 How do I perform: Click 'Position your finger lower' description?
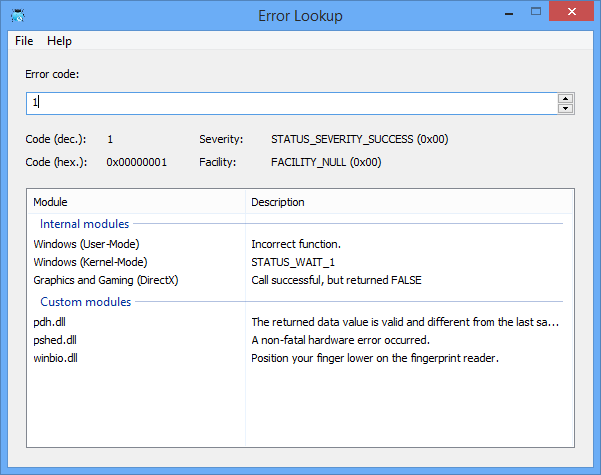tap(375, 358)
